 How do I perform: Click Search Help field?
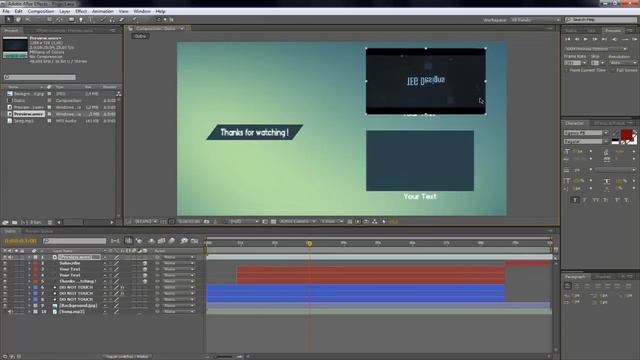pos(601,20)
